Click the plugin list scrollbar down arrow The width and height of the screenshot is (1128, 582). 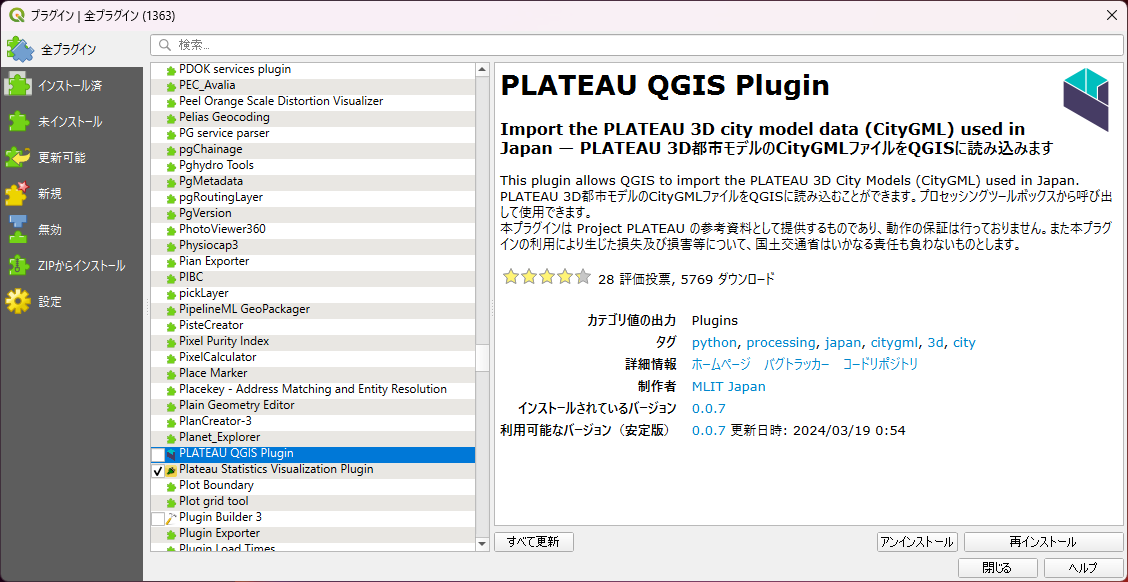pos(482,545)
